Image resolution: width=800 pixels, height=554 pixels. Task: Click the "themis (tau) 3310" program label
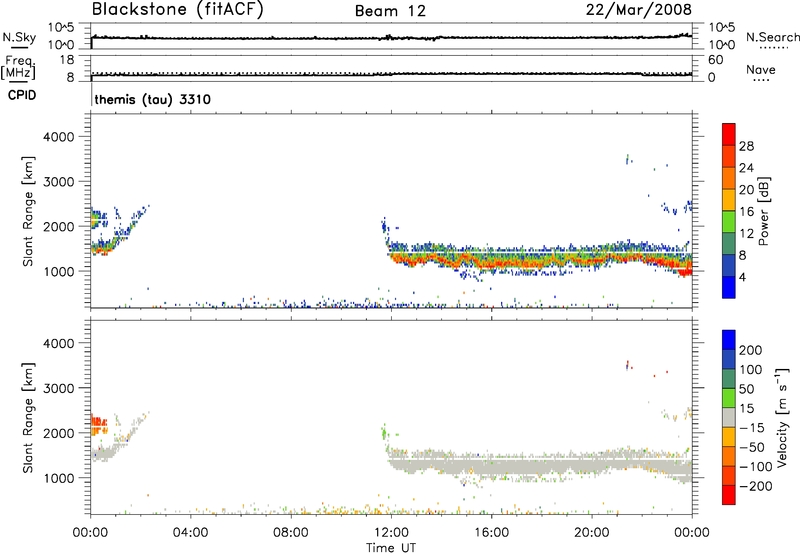(153, 99)
